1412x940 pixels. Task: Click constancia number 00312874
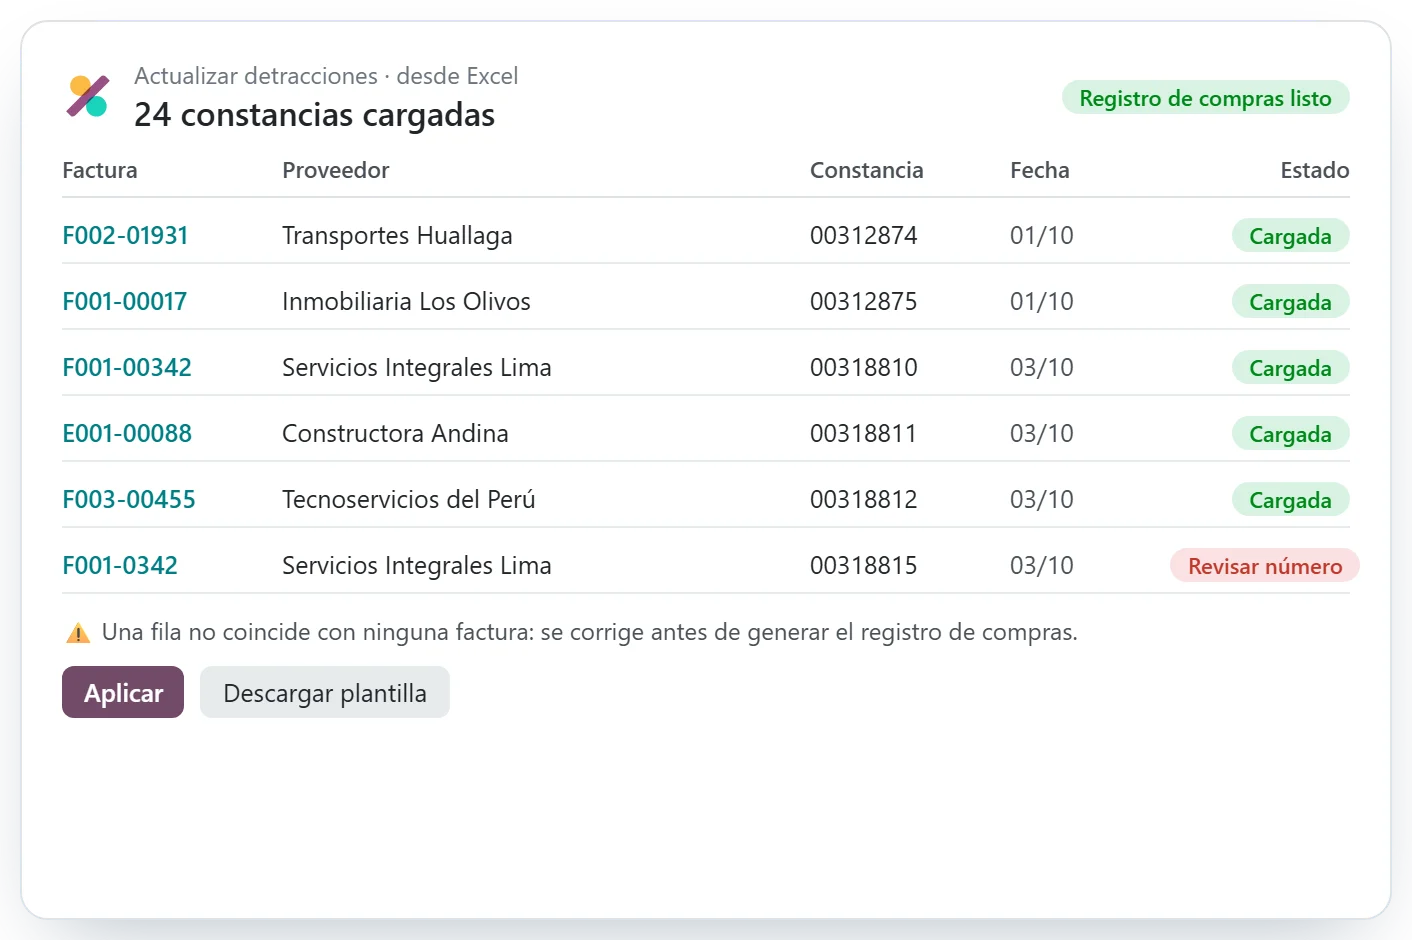pyautogui.click(x=864, y=236)
